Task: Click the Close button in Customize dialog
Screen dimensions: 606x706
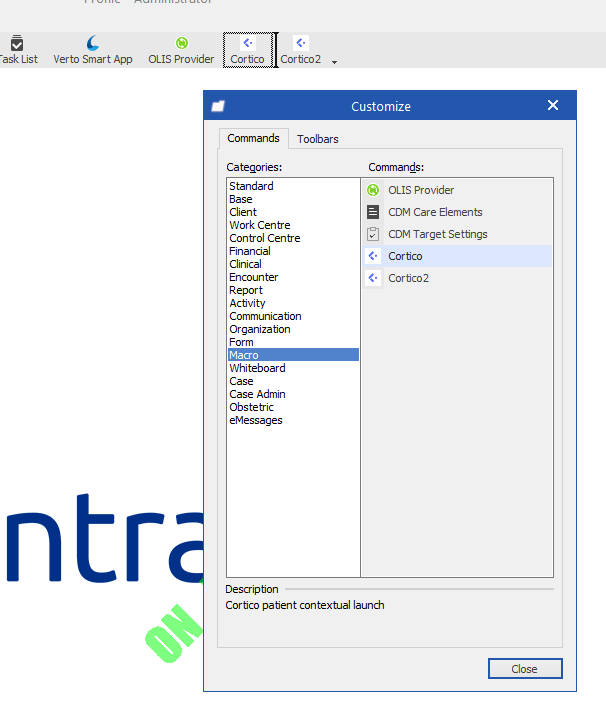Action: [x=525, y=669]
